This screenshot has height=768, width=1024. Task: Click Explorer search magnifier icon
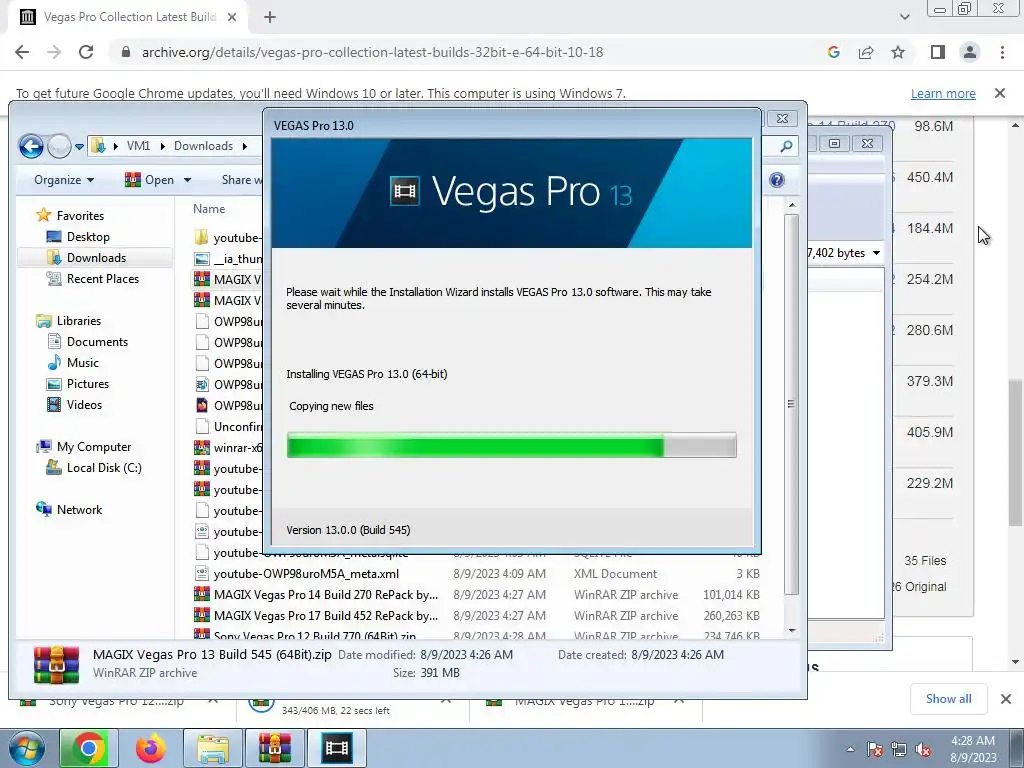[786, 146]
